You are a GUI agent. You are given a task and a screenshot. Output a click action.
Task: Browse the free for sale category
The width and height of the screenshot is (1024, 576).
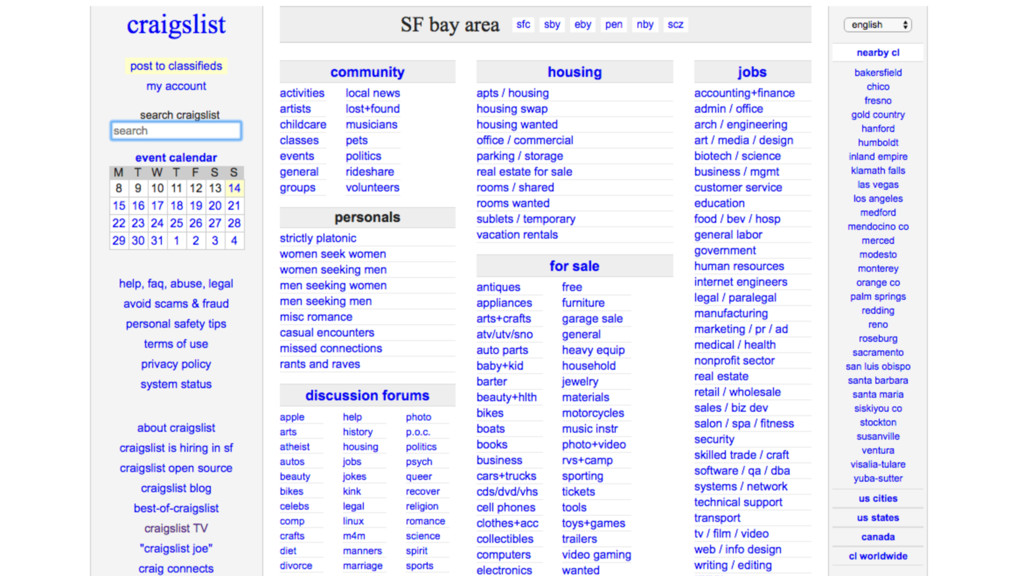pyautogui.click(x=572, y=287)
